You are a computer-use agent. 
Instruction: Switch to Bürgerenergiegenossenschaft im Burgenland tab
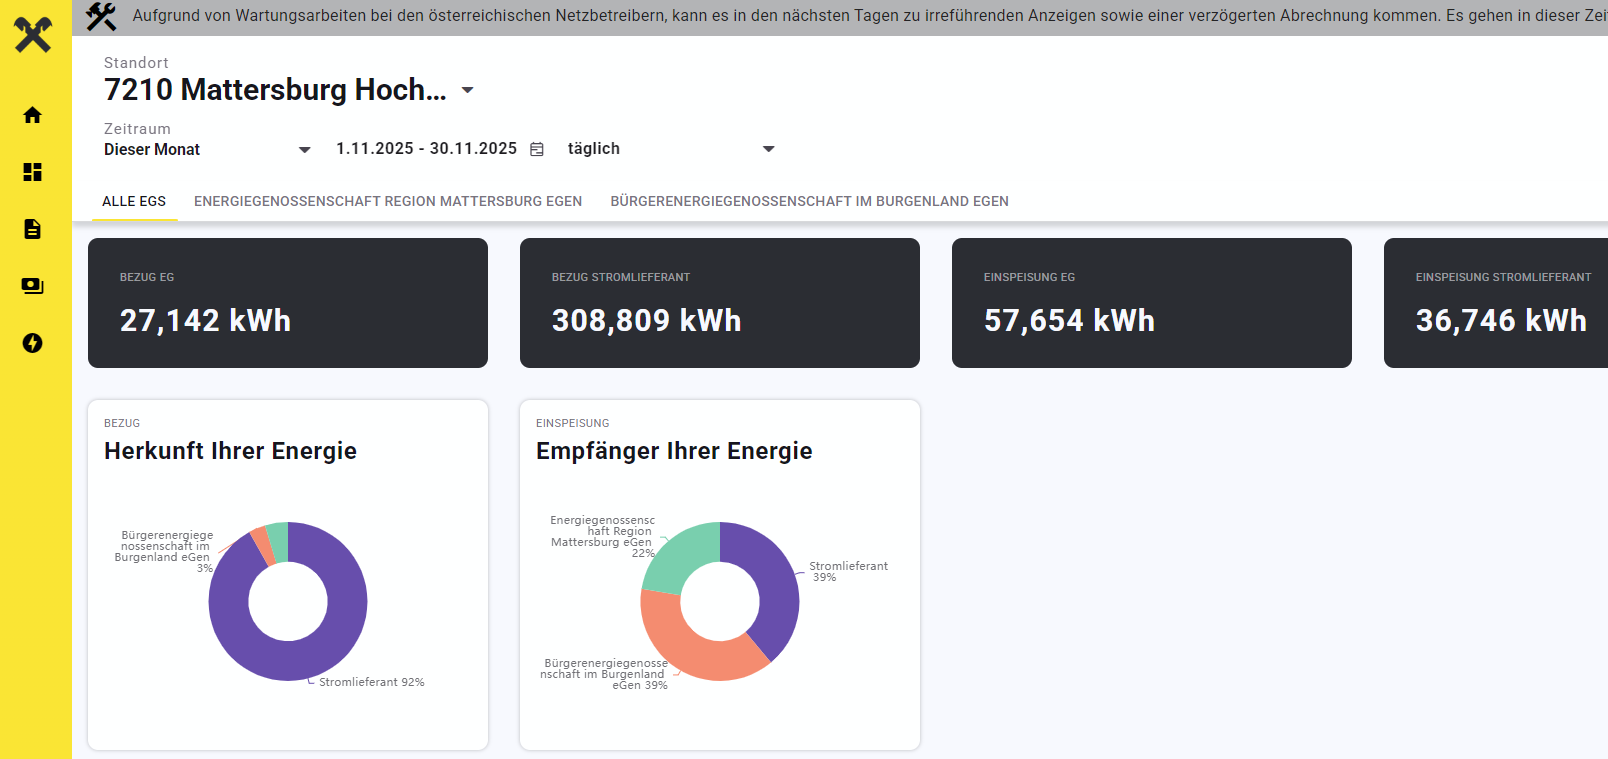(x=809, y=201)
